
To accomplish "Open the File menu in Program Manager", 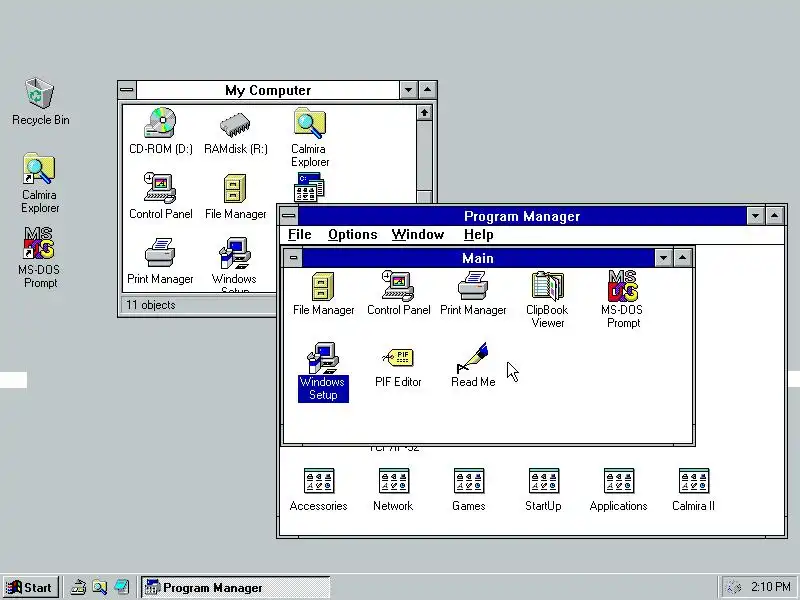I will [x=299, y=235].
